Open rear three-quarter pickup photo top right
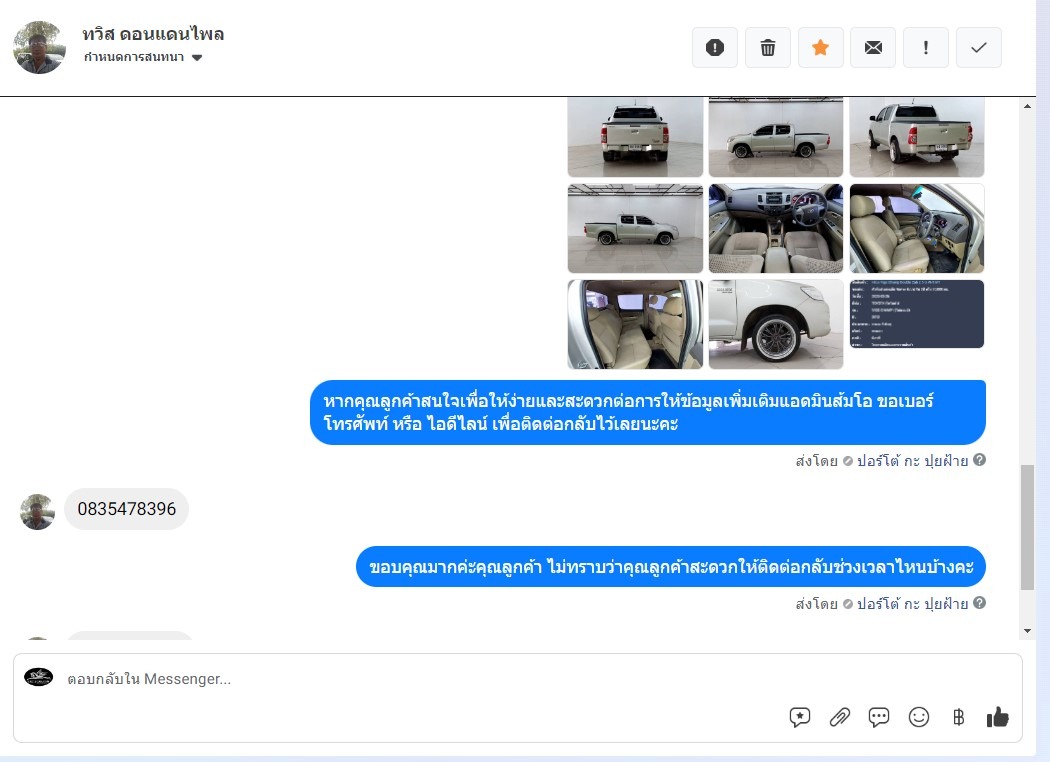1050x762 pixels. (917, 137)
